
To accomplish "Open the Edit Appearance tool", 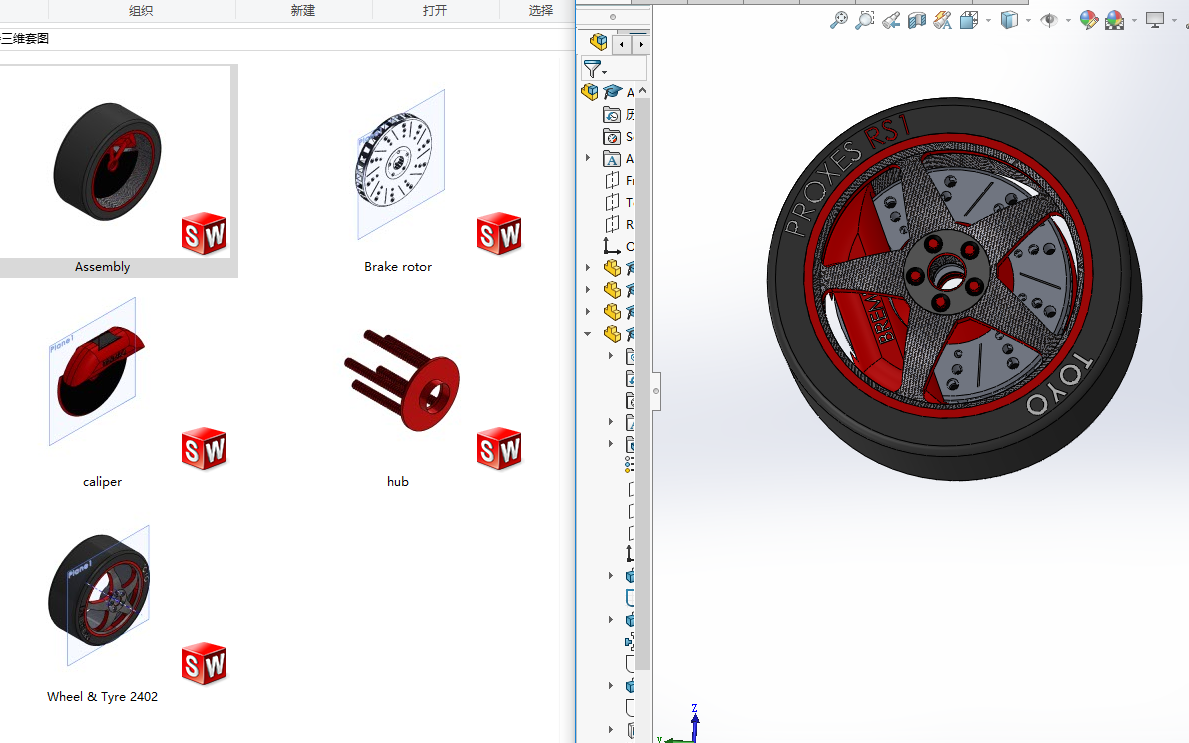I will pos(1089,20).
